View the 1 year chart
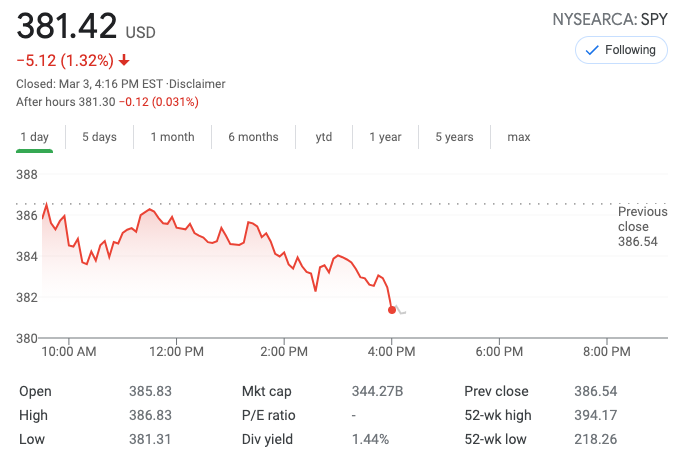The image size is (693, 462). [x=385, y=137]
